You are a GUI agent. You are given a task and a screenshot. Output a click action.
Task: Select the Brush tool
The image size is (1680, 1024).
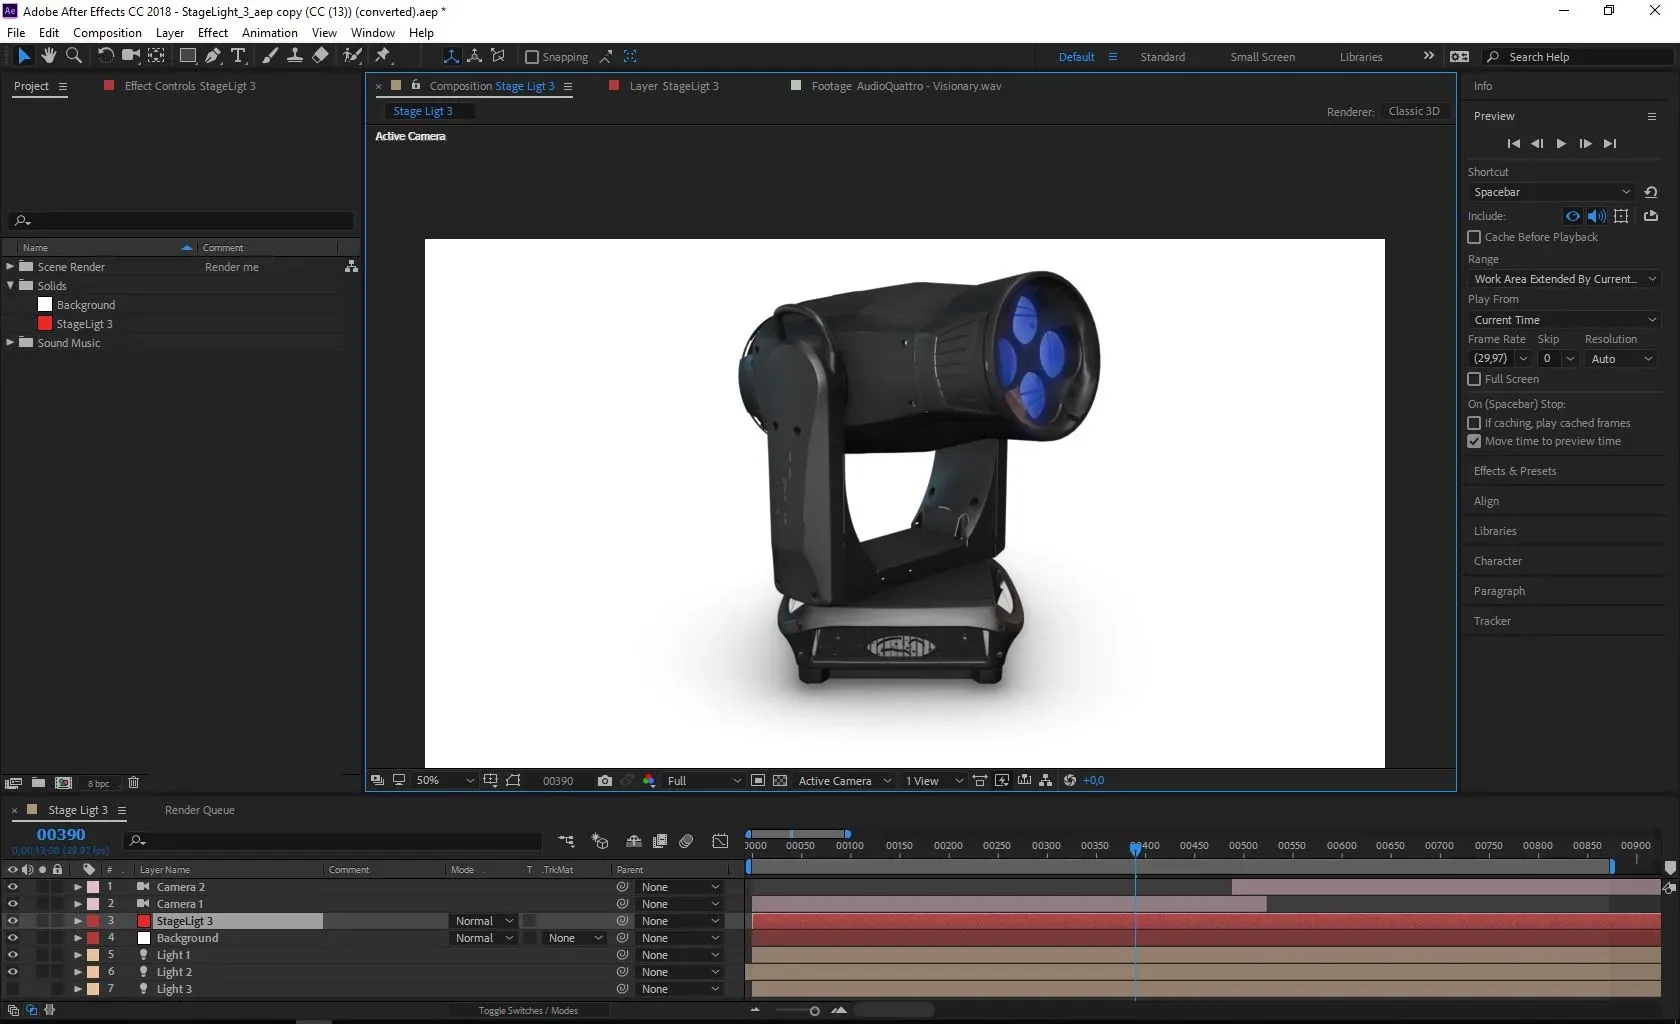coord(270,56)
